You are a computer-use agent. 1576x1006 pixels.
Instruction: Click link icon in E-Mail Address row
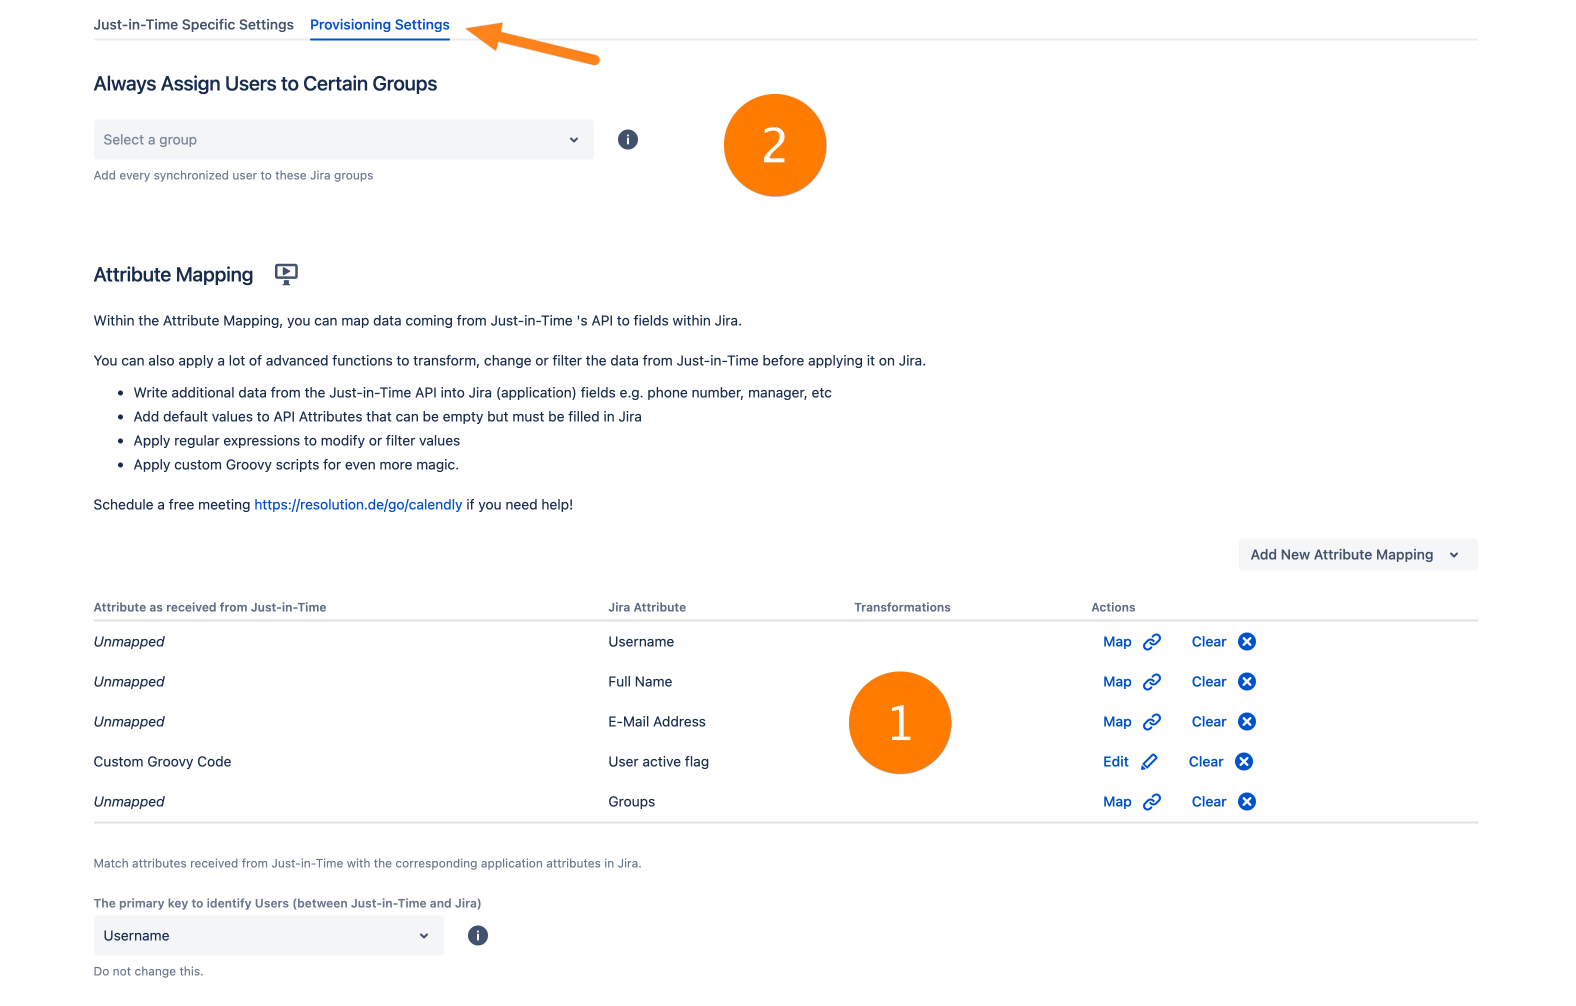click(x=1152, y=722)
